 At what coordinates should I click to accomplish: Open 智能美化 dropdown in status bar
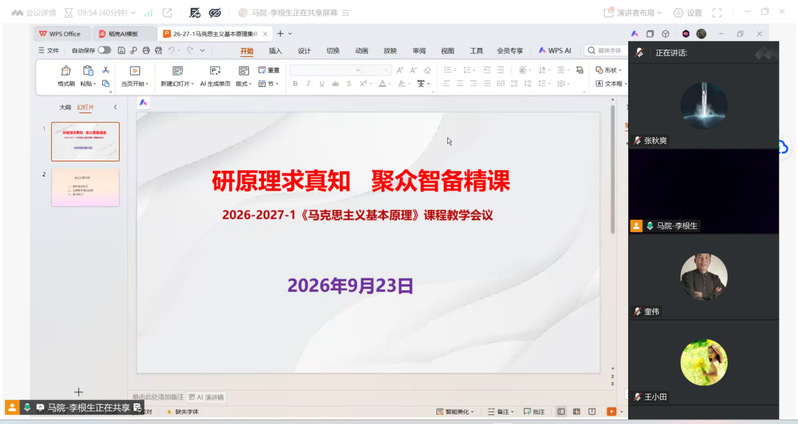click(455, 411)
